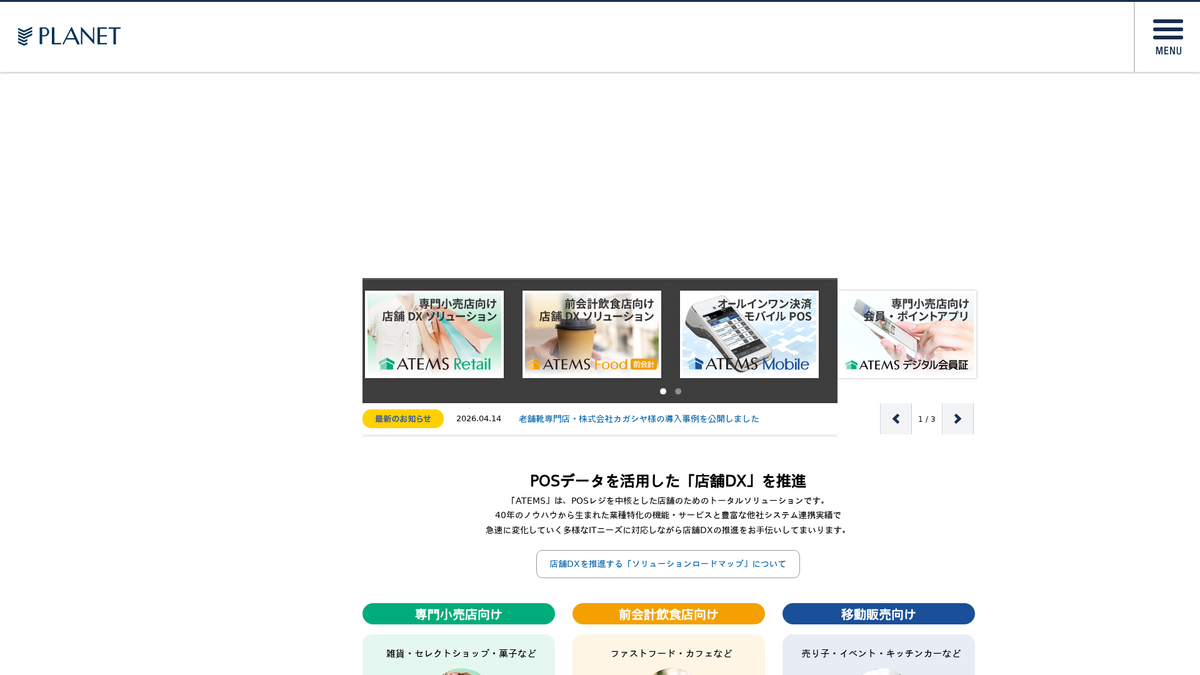Screen dimensions: 1200x675
Task: Click the PLANET logo
Action: point(69,36)
